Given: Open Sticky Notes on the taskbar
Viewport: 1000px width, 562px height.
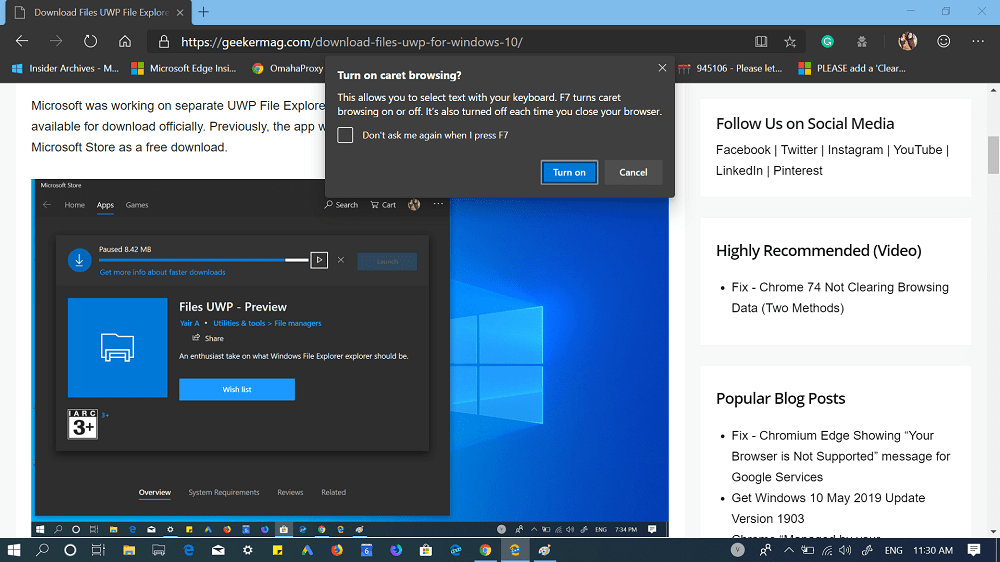Looking at the screenshot, I should [x=277, y=550].
